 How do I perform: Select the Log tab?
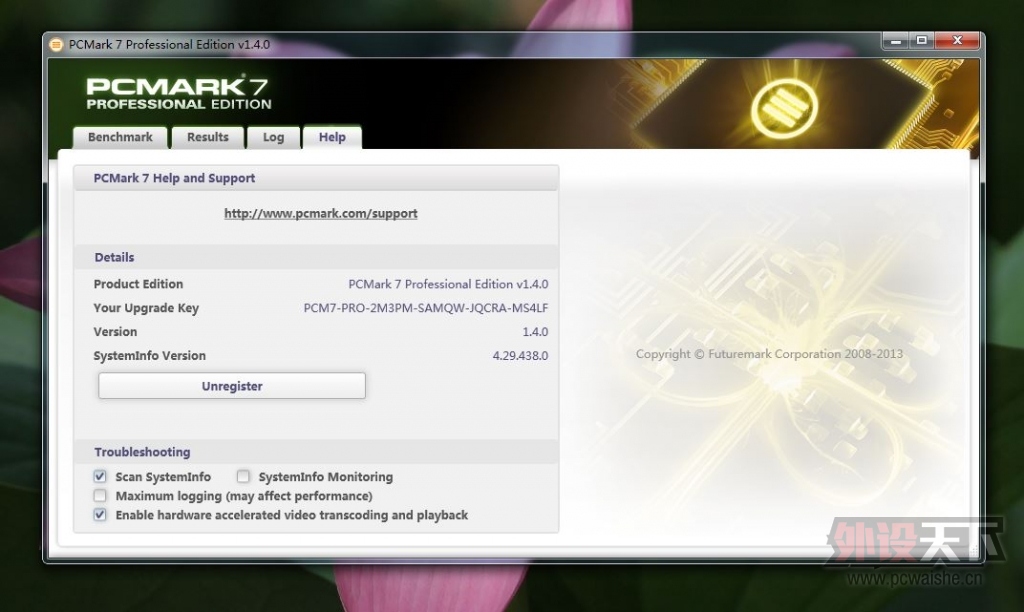click(274, 137)
